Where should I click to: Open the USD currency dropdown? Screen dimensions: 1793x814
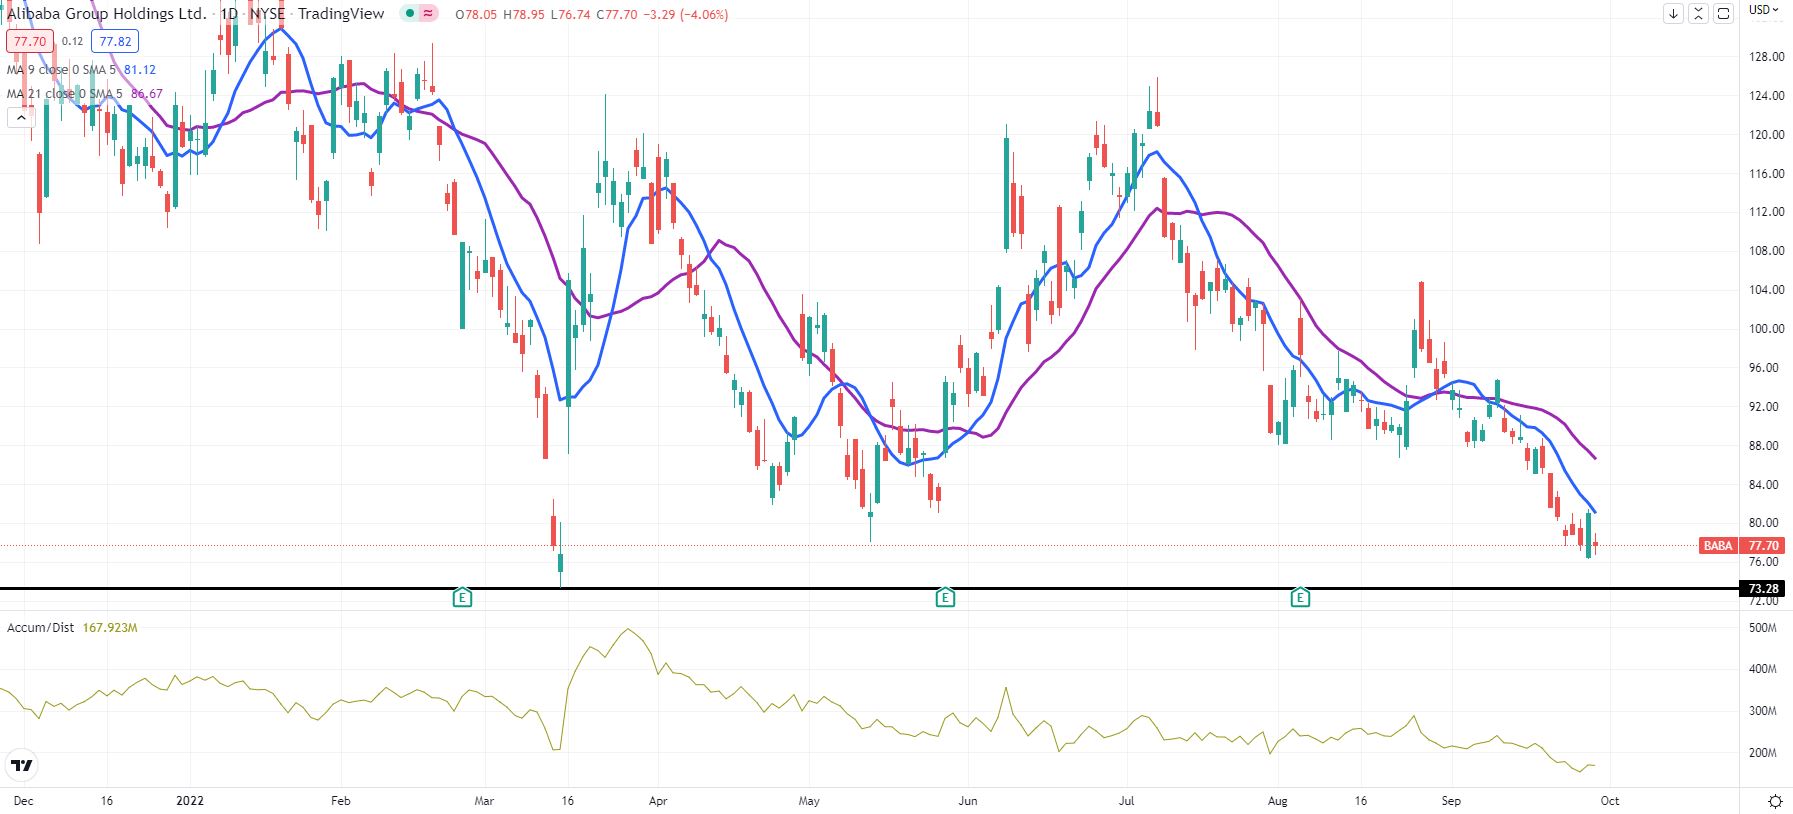(1764, 10)
